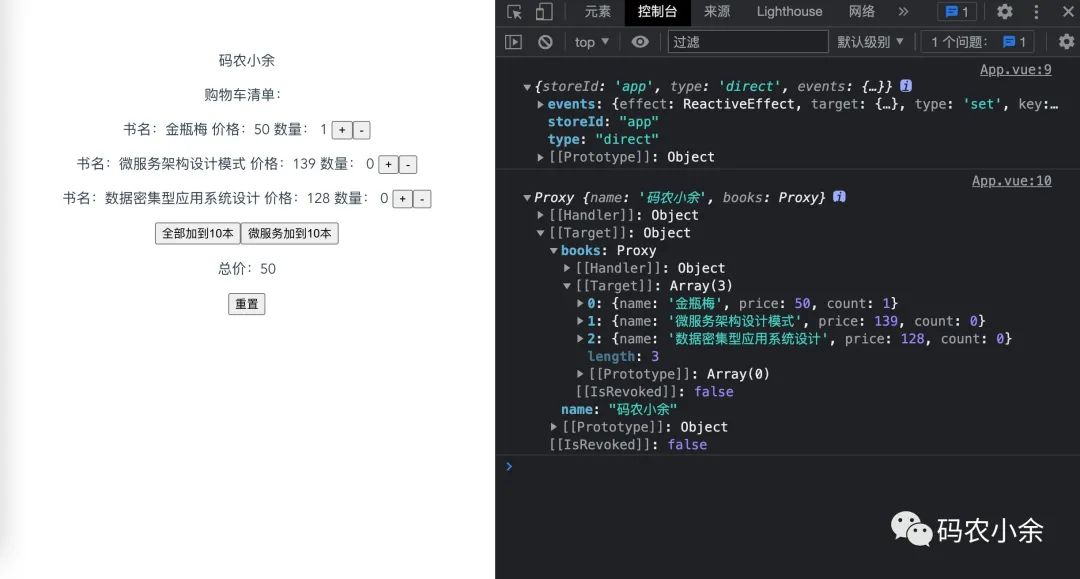Click the 全部加到10本 button

pyautogui.click(x=198, y=233)
